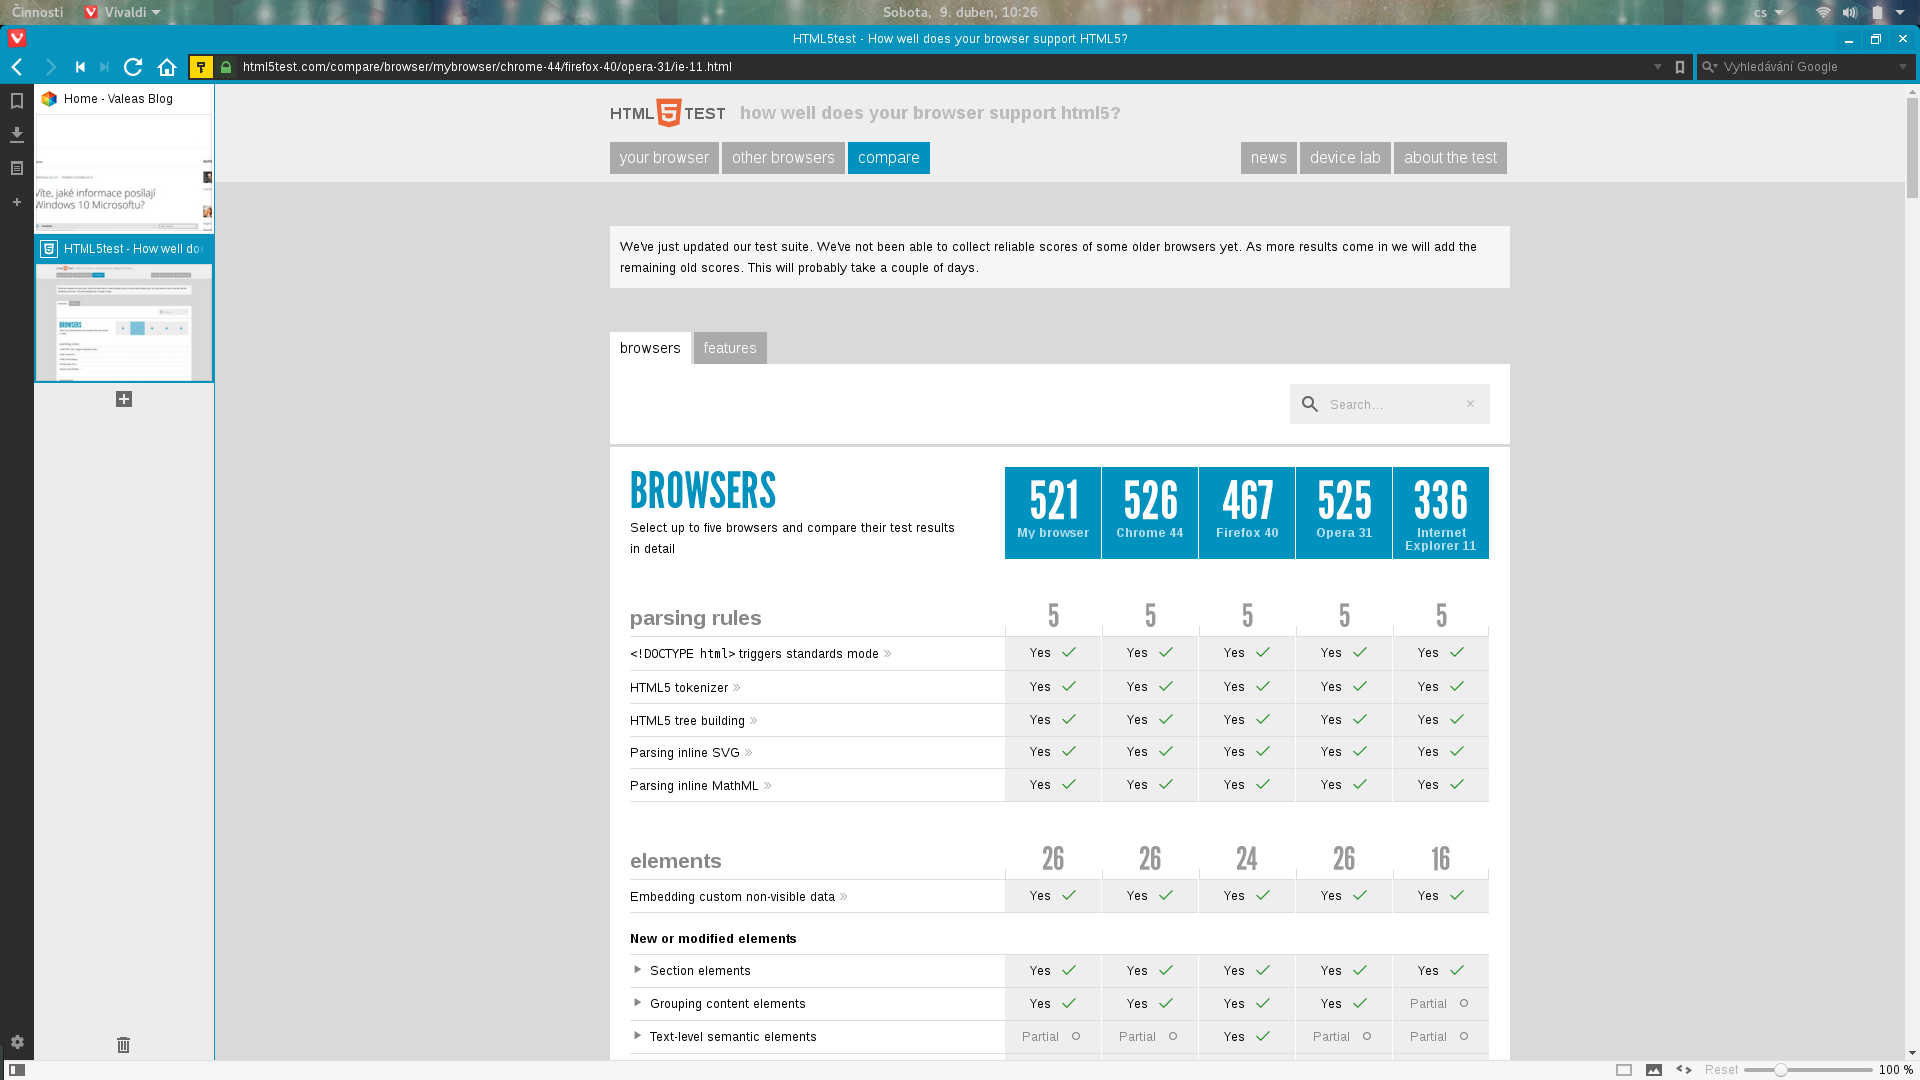Click the HTML5 Test logo
Viewport: 1920px width, 1080px height.
click(x=668, y=113)
